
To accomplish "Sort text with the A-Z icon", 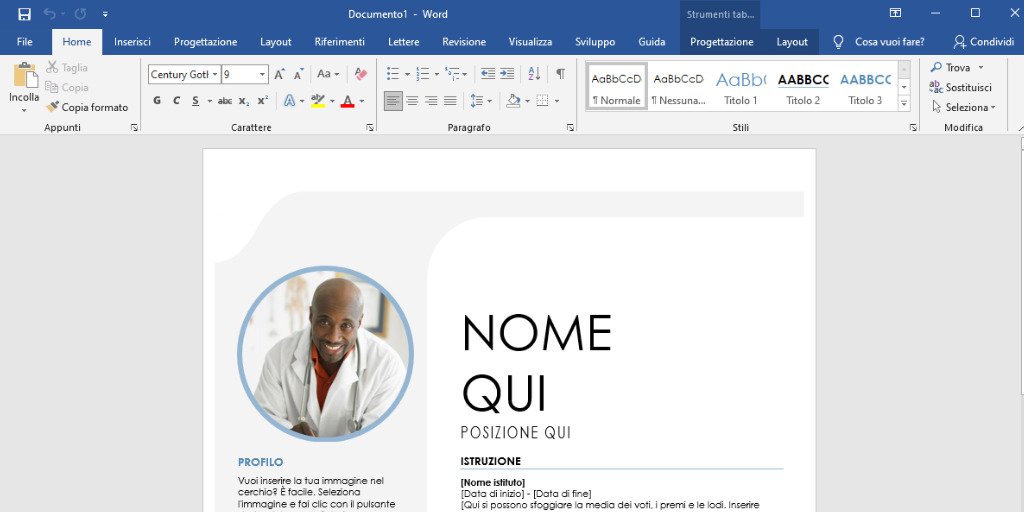I will click(534, 74).
